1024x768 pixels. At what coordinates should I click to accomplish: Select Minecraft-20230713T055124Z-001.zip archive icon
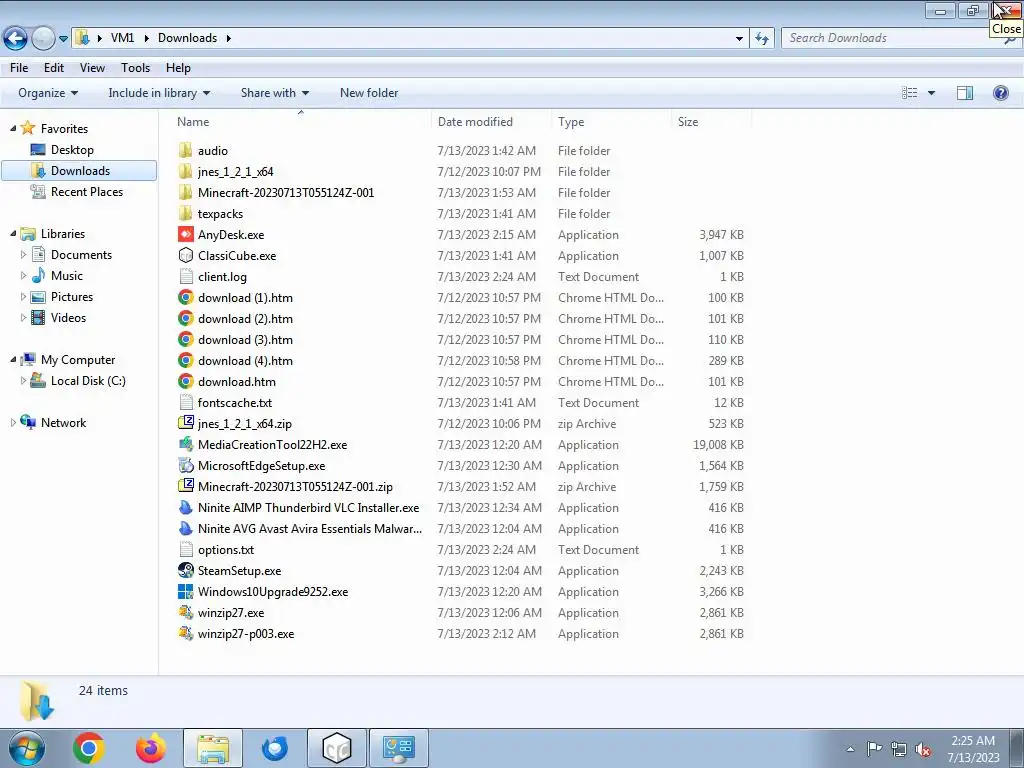pyautogui.click(x=185, y=486)
